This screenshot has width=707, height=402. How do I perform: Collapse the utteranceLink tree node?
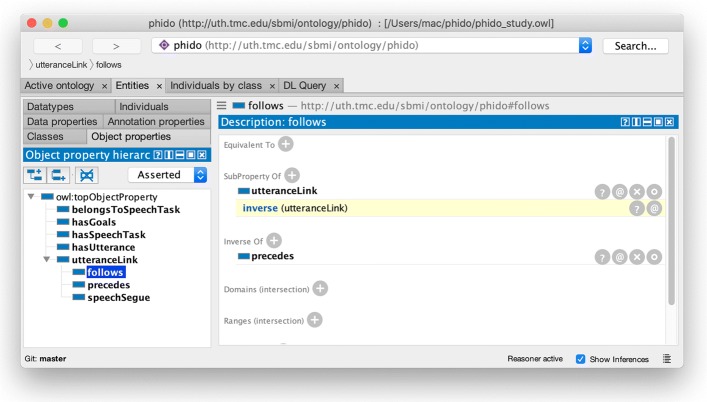46,259
